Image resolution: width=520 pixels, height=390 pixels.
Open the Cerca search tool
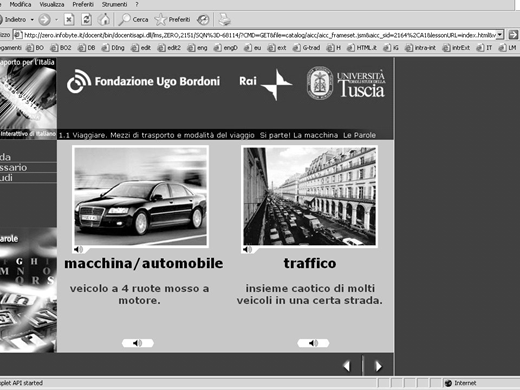[134, 20]
